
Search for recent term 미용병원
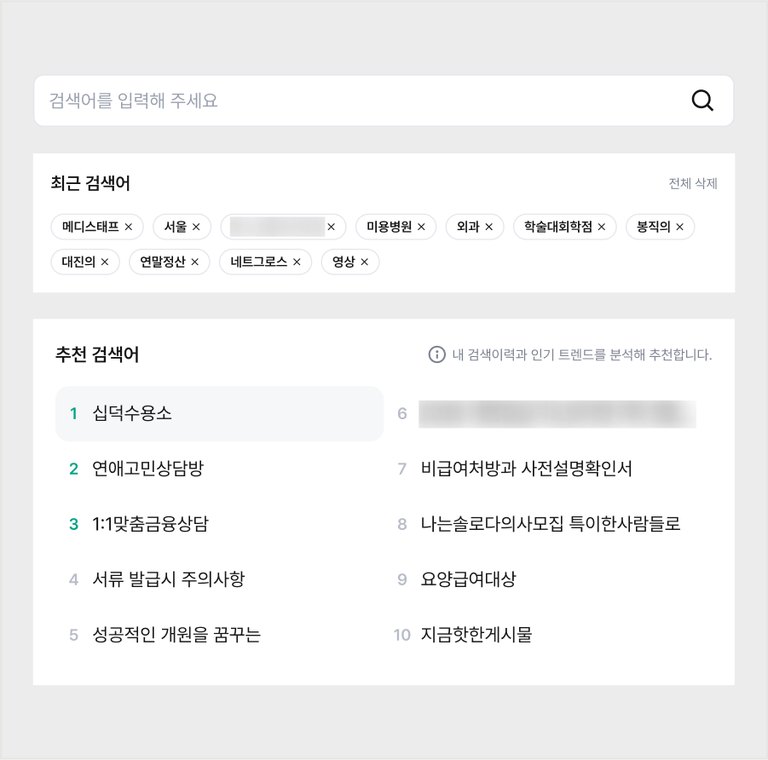(389, 227)
